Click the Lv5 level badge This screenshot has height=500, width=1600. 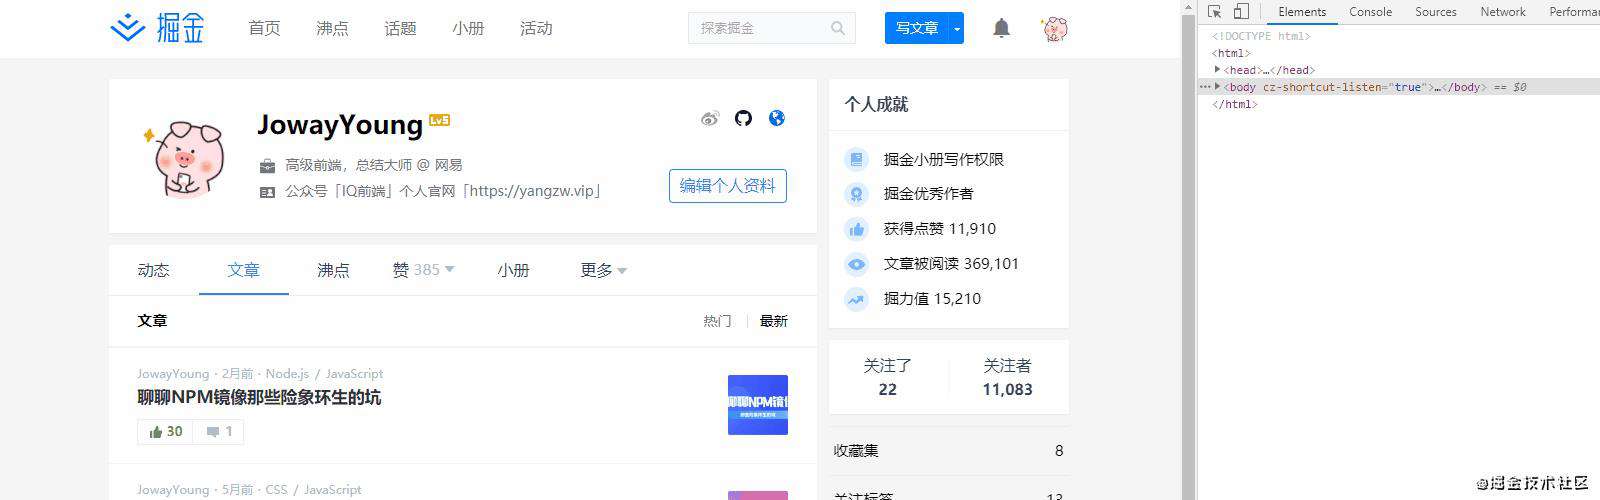point(439,120)
